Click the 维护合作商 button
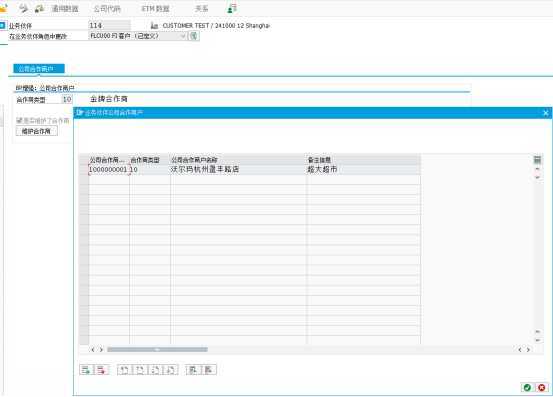Image resolution: width=553 pixels, height=397 pixels. tap(36, 131)
